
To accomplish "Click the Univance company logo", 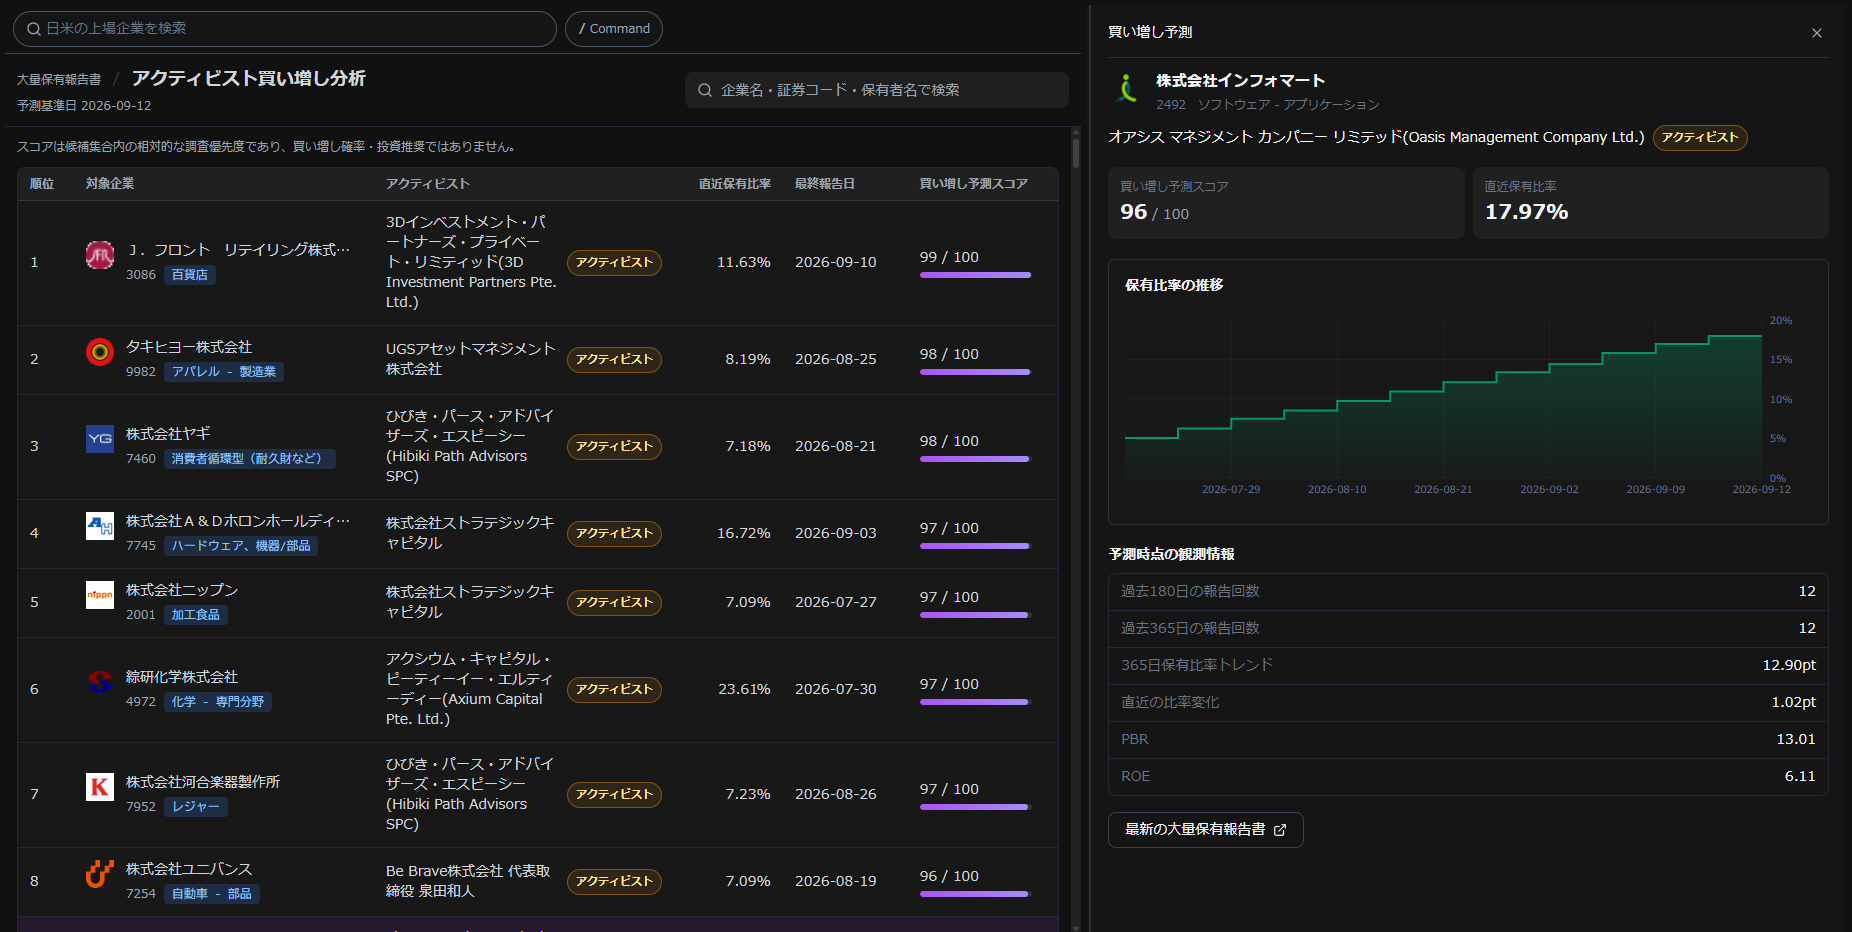I will click(100, 874).
